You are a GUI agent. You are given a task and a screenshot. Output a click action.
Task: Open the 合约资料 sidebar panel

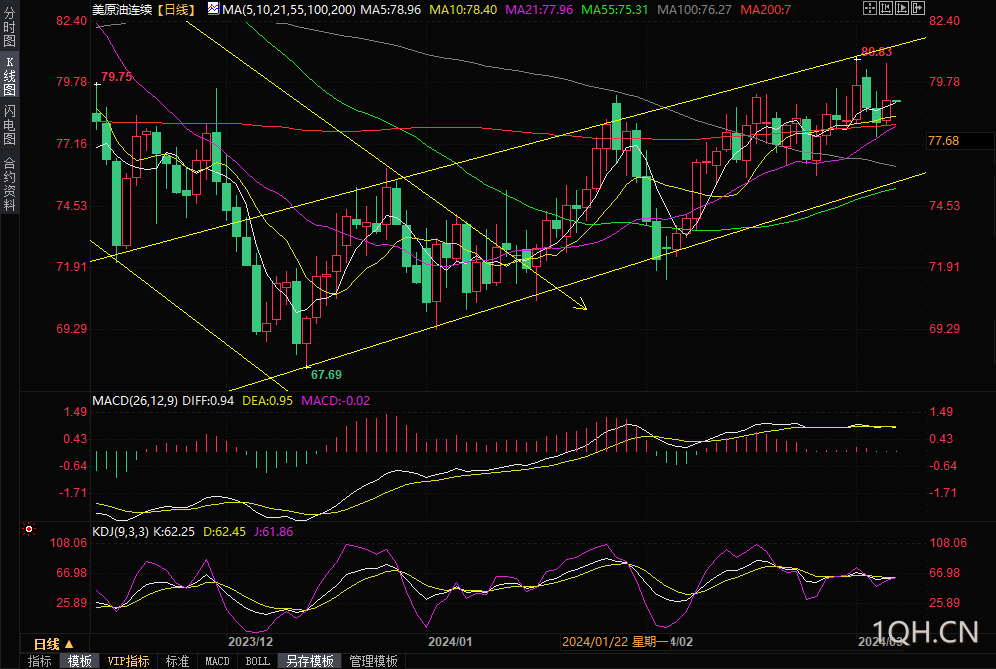tap(9, 184)
